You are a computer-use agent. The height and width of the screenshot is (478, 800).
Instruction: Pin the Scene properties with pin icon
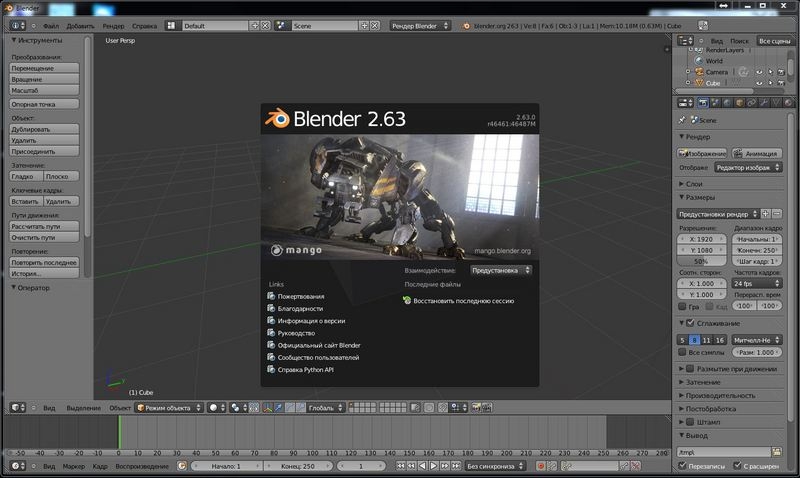pyautogui.click(x=682, y=120)
